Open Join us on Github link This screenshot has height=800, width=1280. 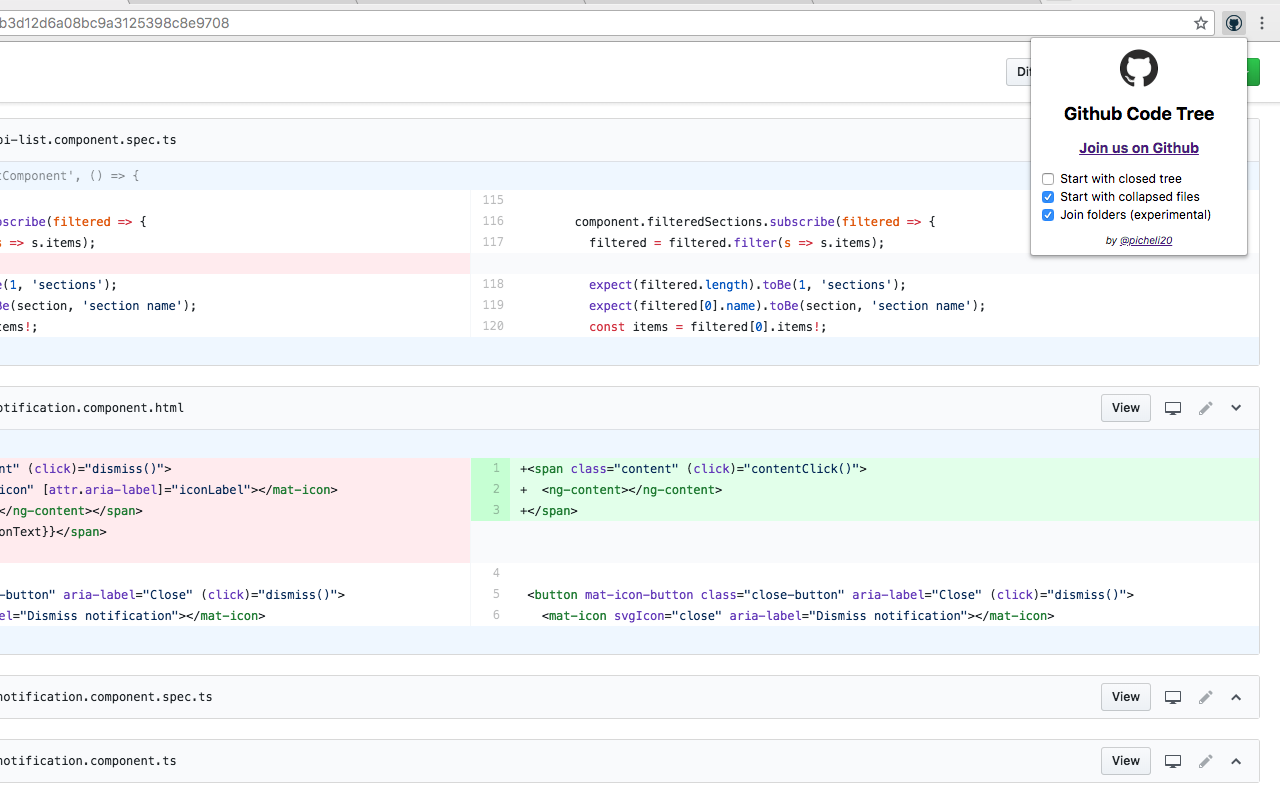(x=1139, y=148)
